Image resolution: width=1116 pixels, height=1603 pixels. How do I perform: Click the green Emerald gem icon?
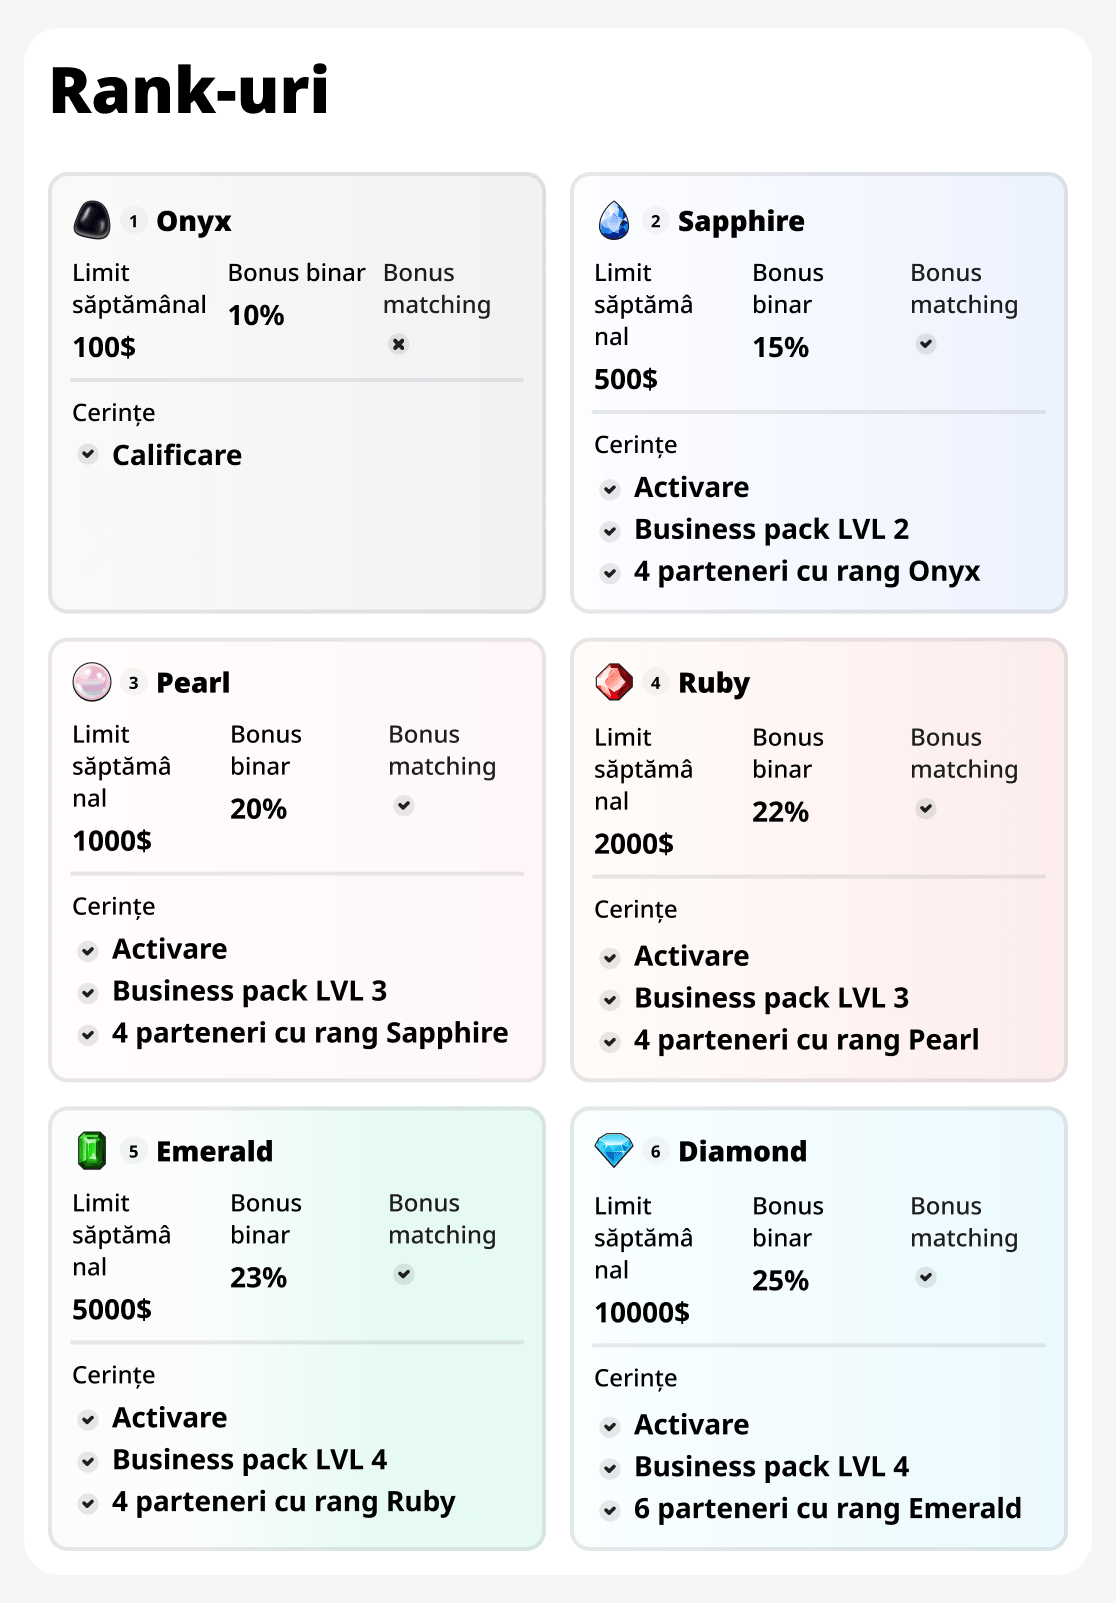point(92,1150)
